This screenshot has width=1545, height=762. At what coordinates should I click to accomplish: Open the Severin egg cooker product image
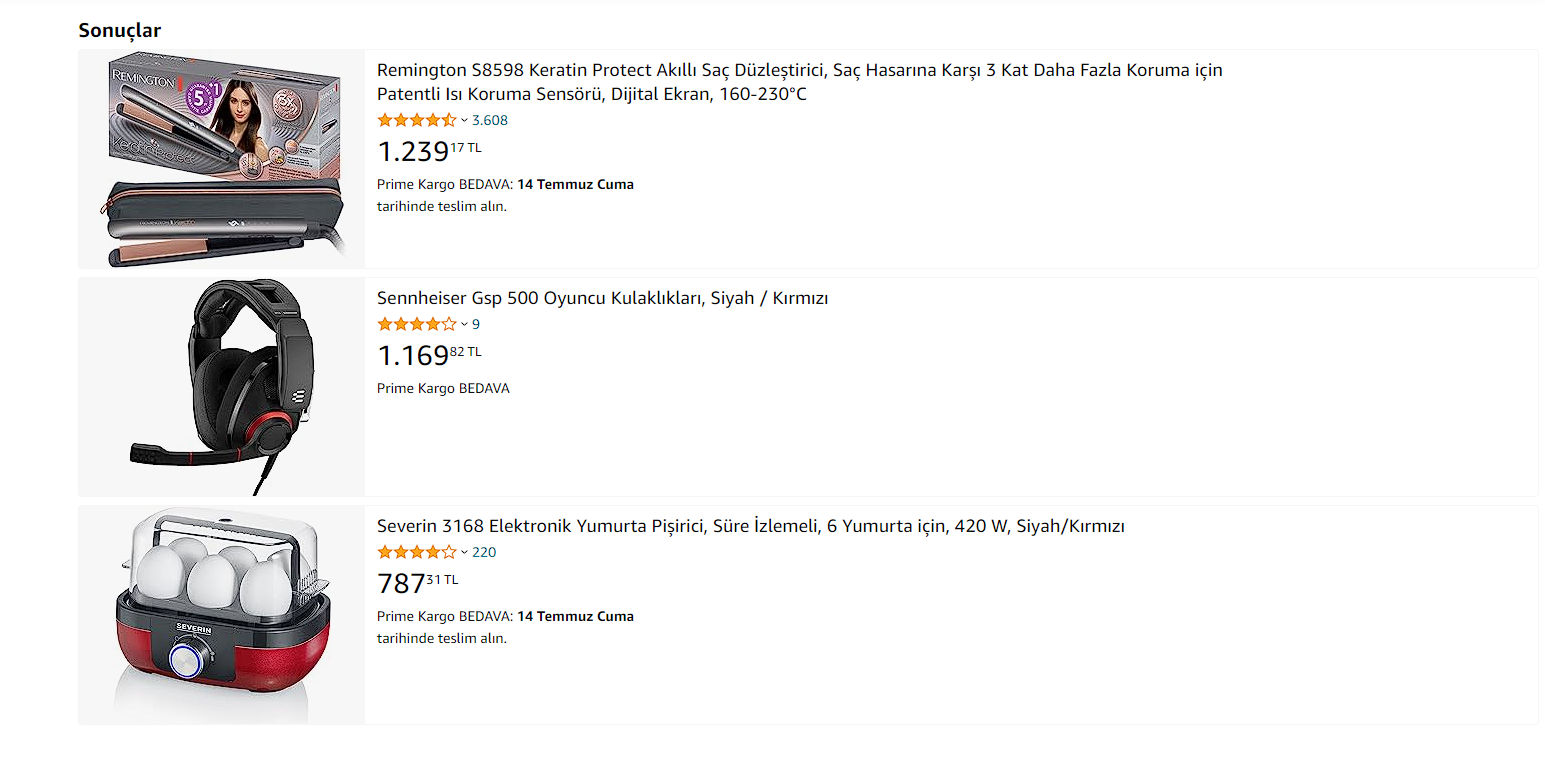[221, 615]
